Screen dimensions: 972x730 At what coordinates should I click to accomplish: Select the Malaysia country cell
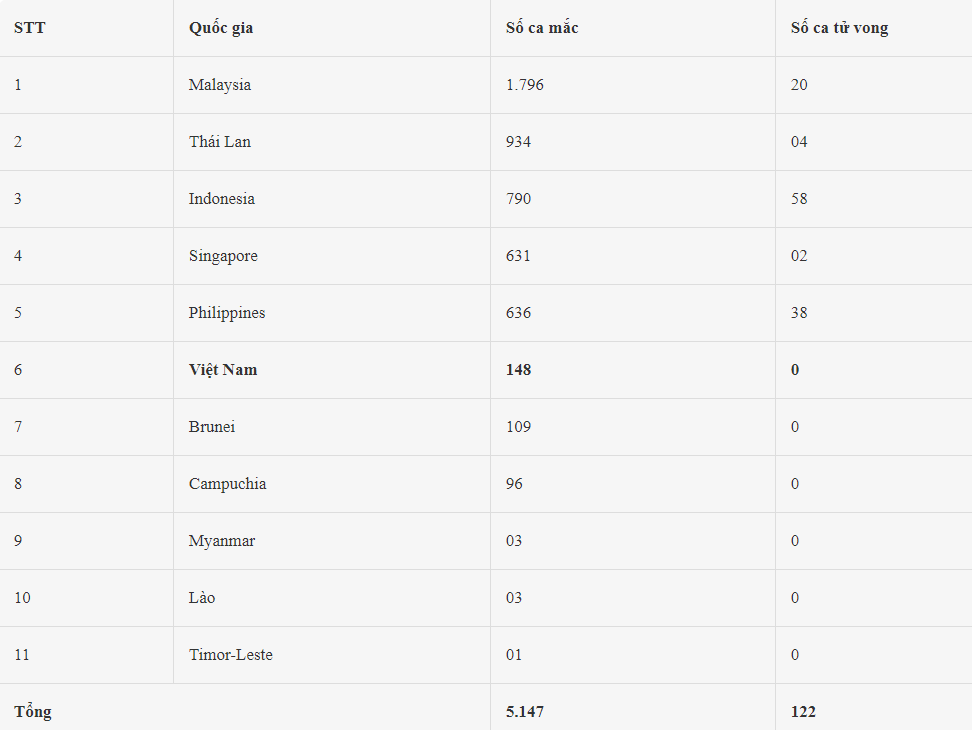coord(220,85)
